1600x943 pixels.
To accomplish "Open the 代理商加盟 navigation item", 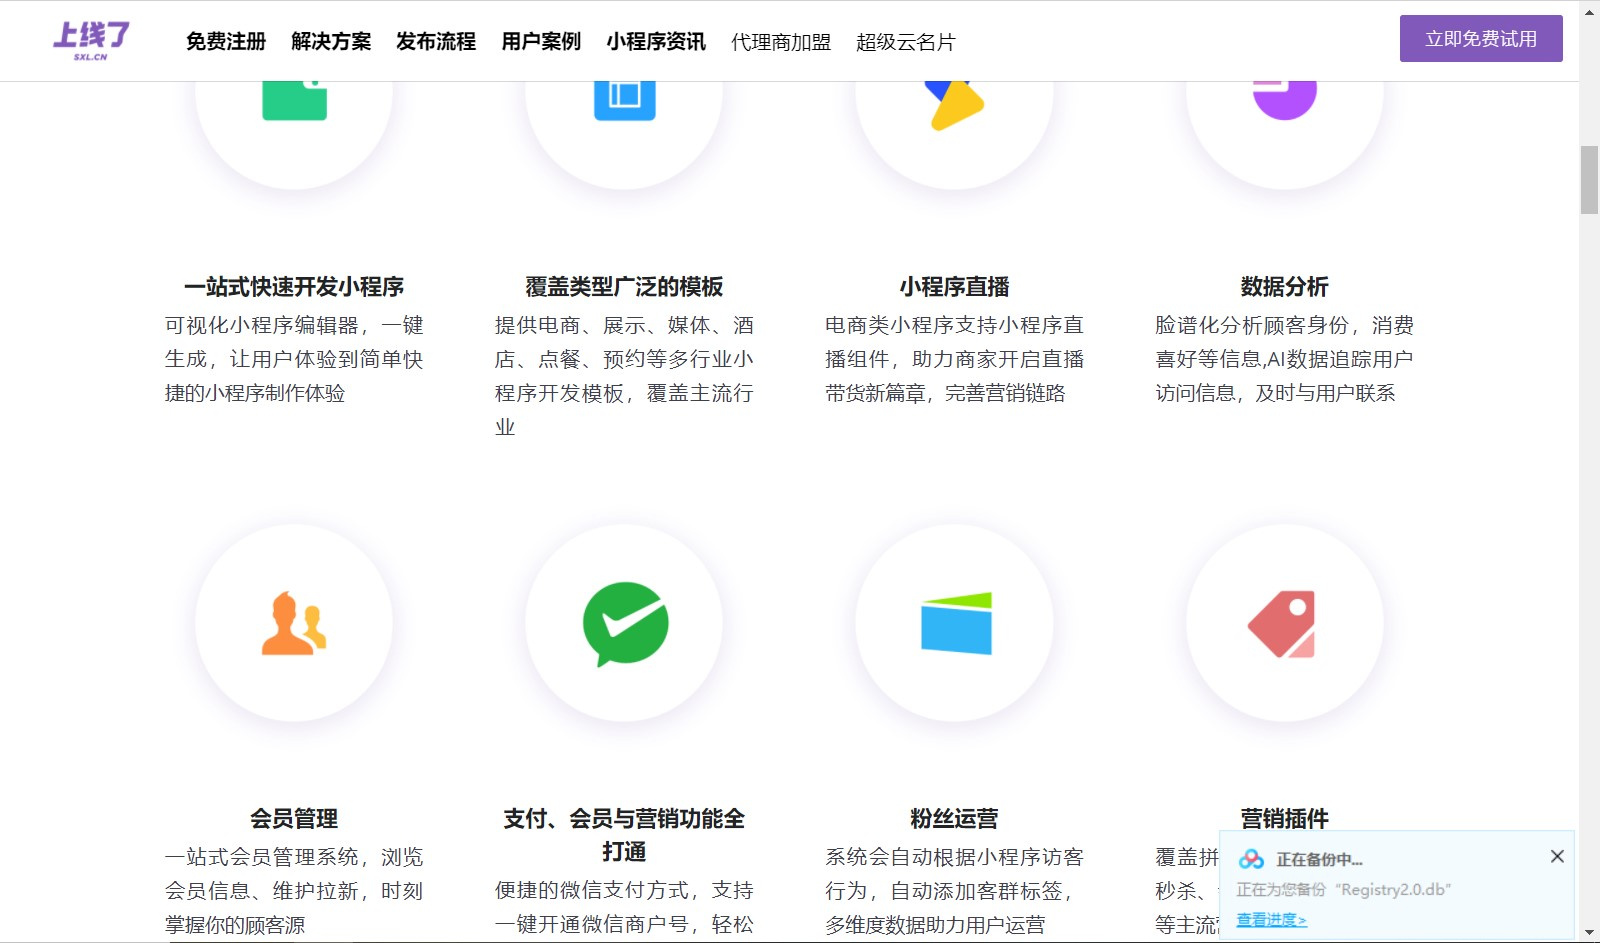I will 781,42.
